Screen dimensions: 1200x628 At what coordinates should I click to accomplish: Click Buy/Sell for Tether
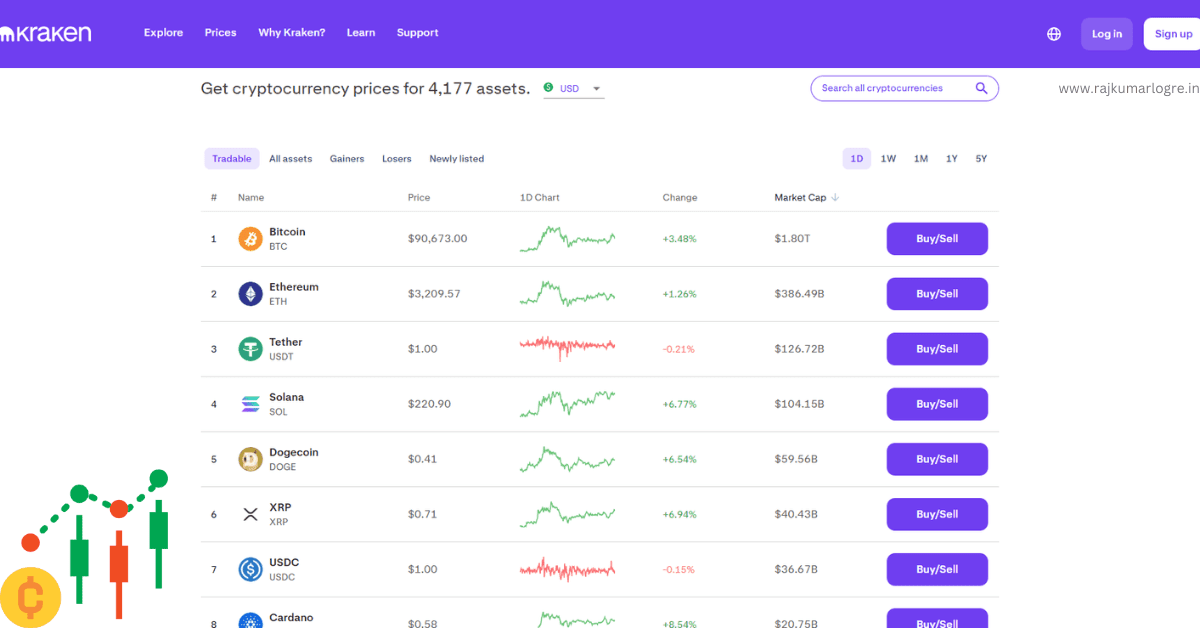(937, 349)
